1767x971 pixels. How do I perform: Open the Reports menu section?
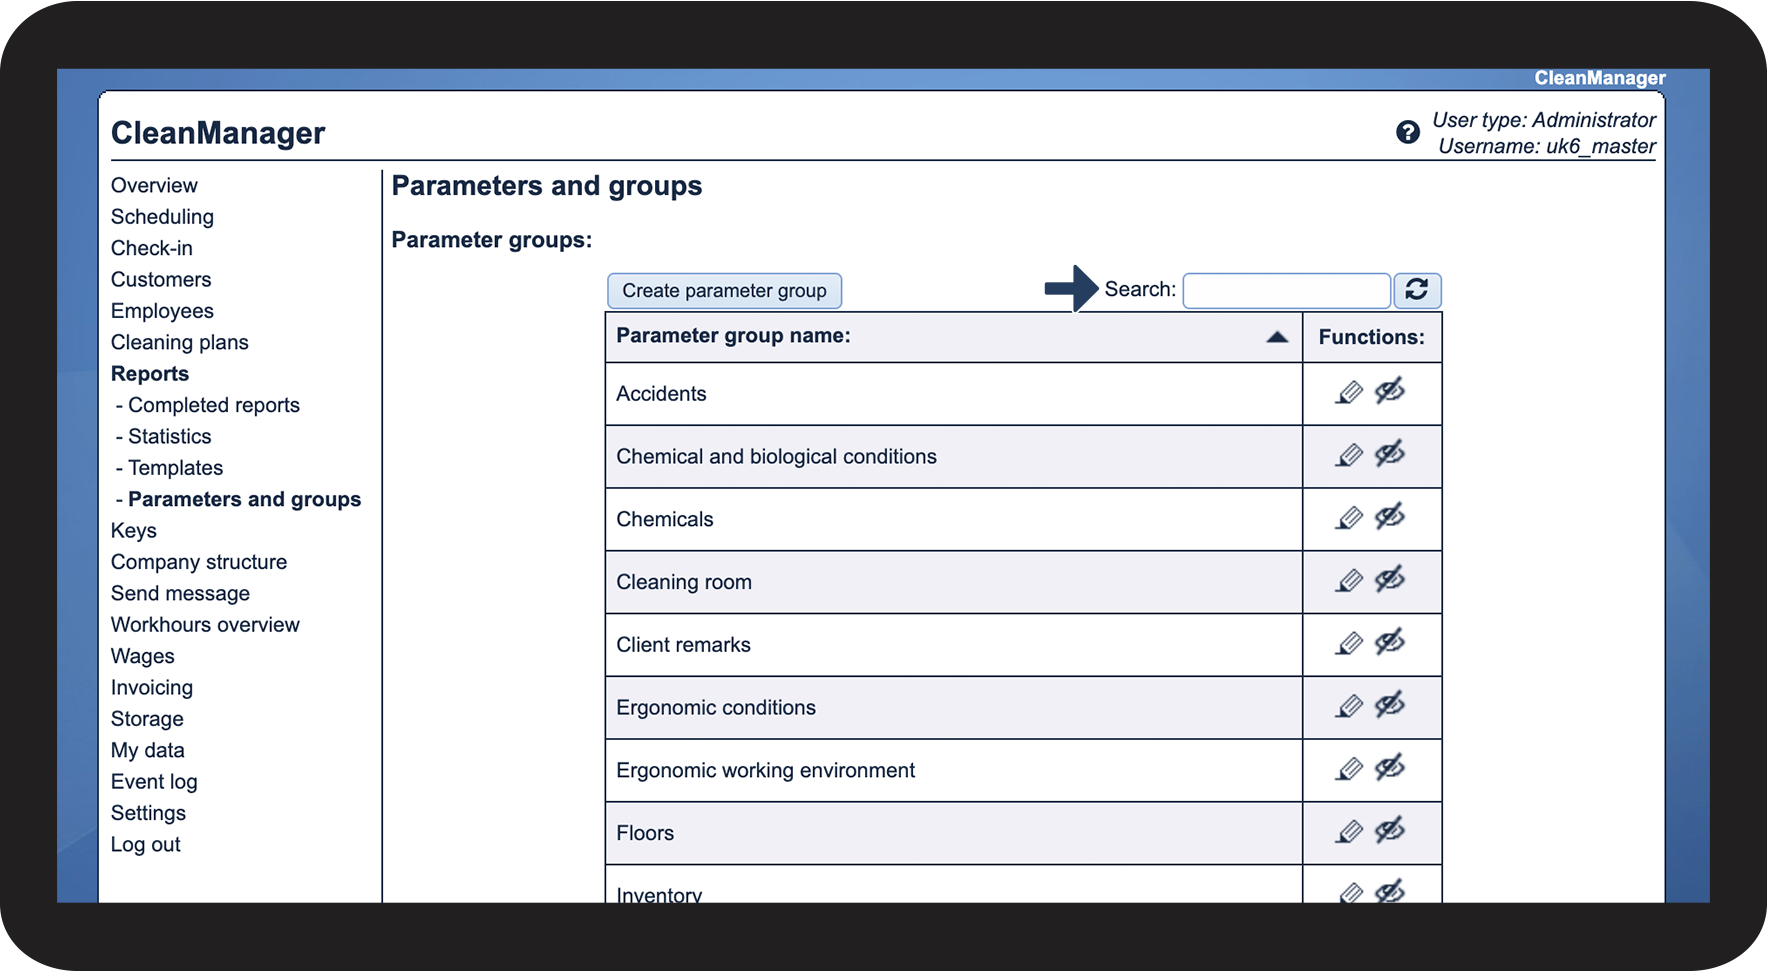click(x=150, y=374)
